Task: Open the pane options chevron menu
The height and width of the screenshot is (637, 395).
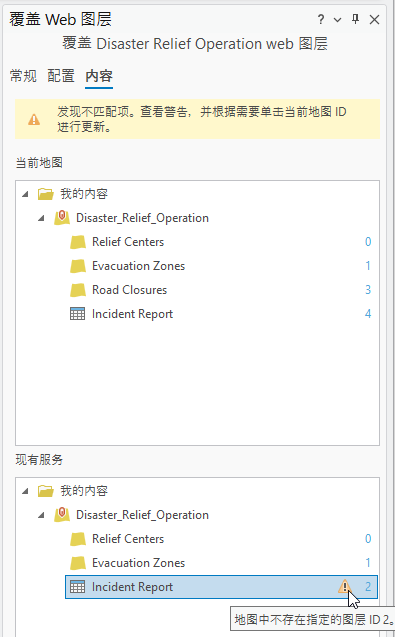Action: point(337,20)
